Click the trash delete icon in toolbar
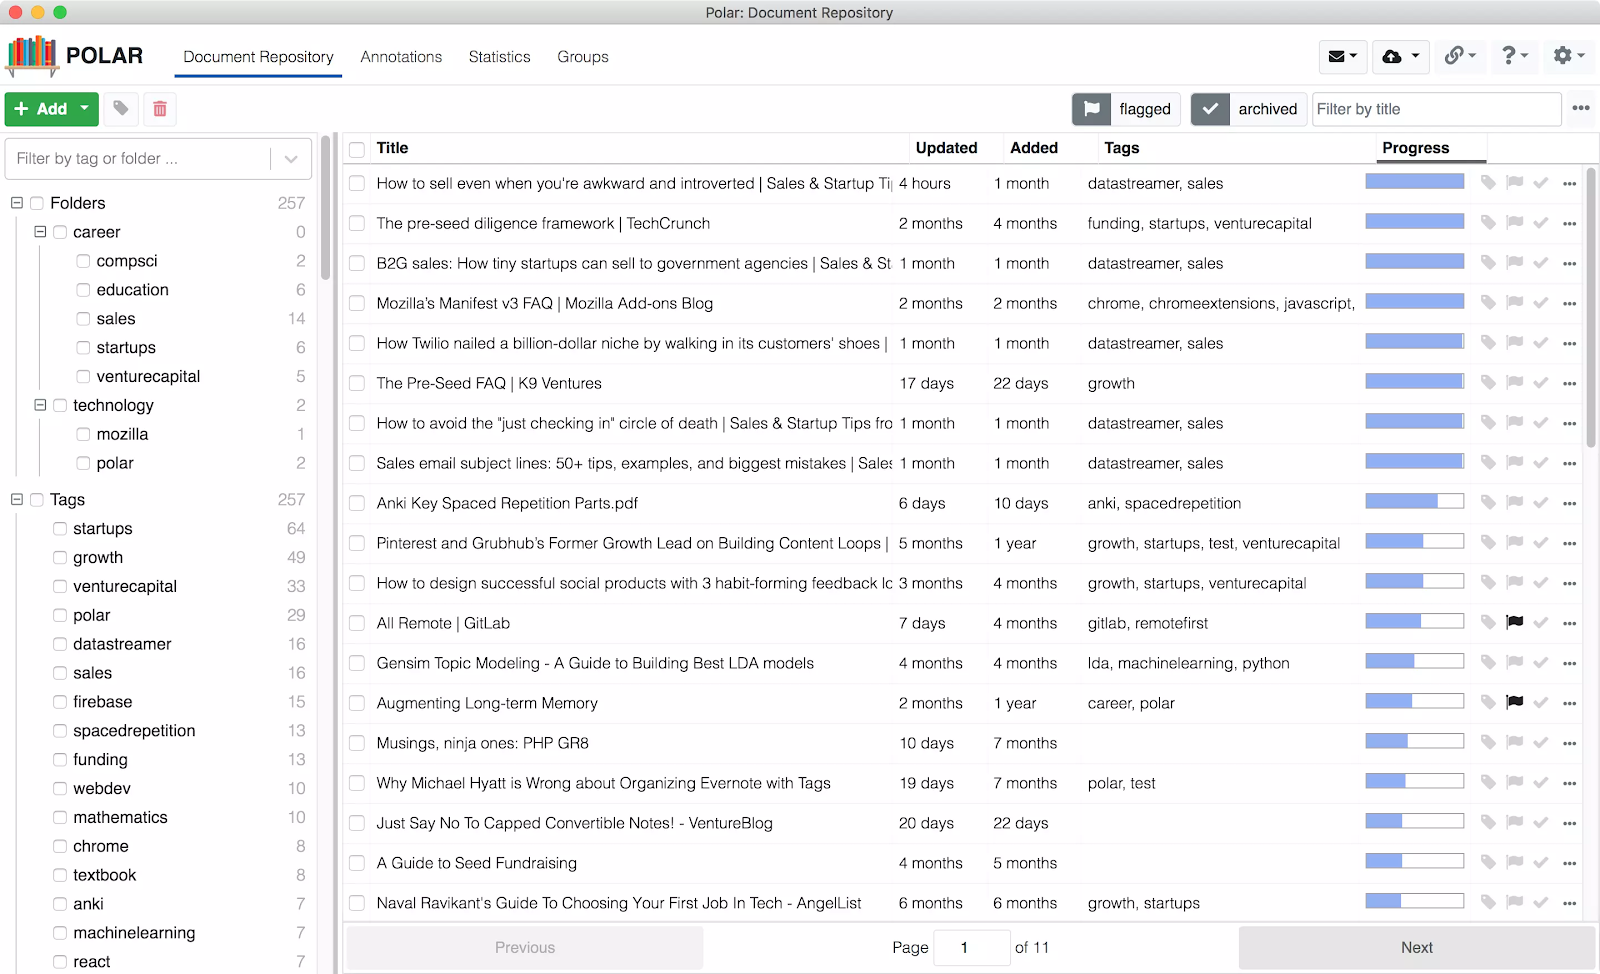 point(160,108)
